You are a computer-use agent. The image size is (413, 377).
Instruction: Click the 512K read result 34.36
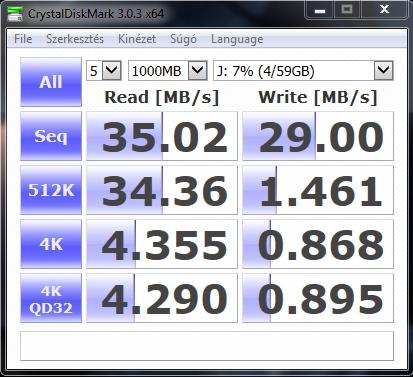coord(162,190)
